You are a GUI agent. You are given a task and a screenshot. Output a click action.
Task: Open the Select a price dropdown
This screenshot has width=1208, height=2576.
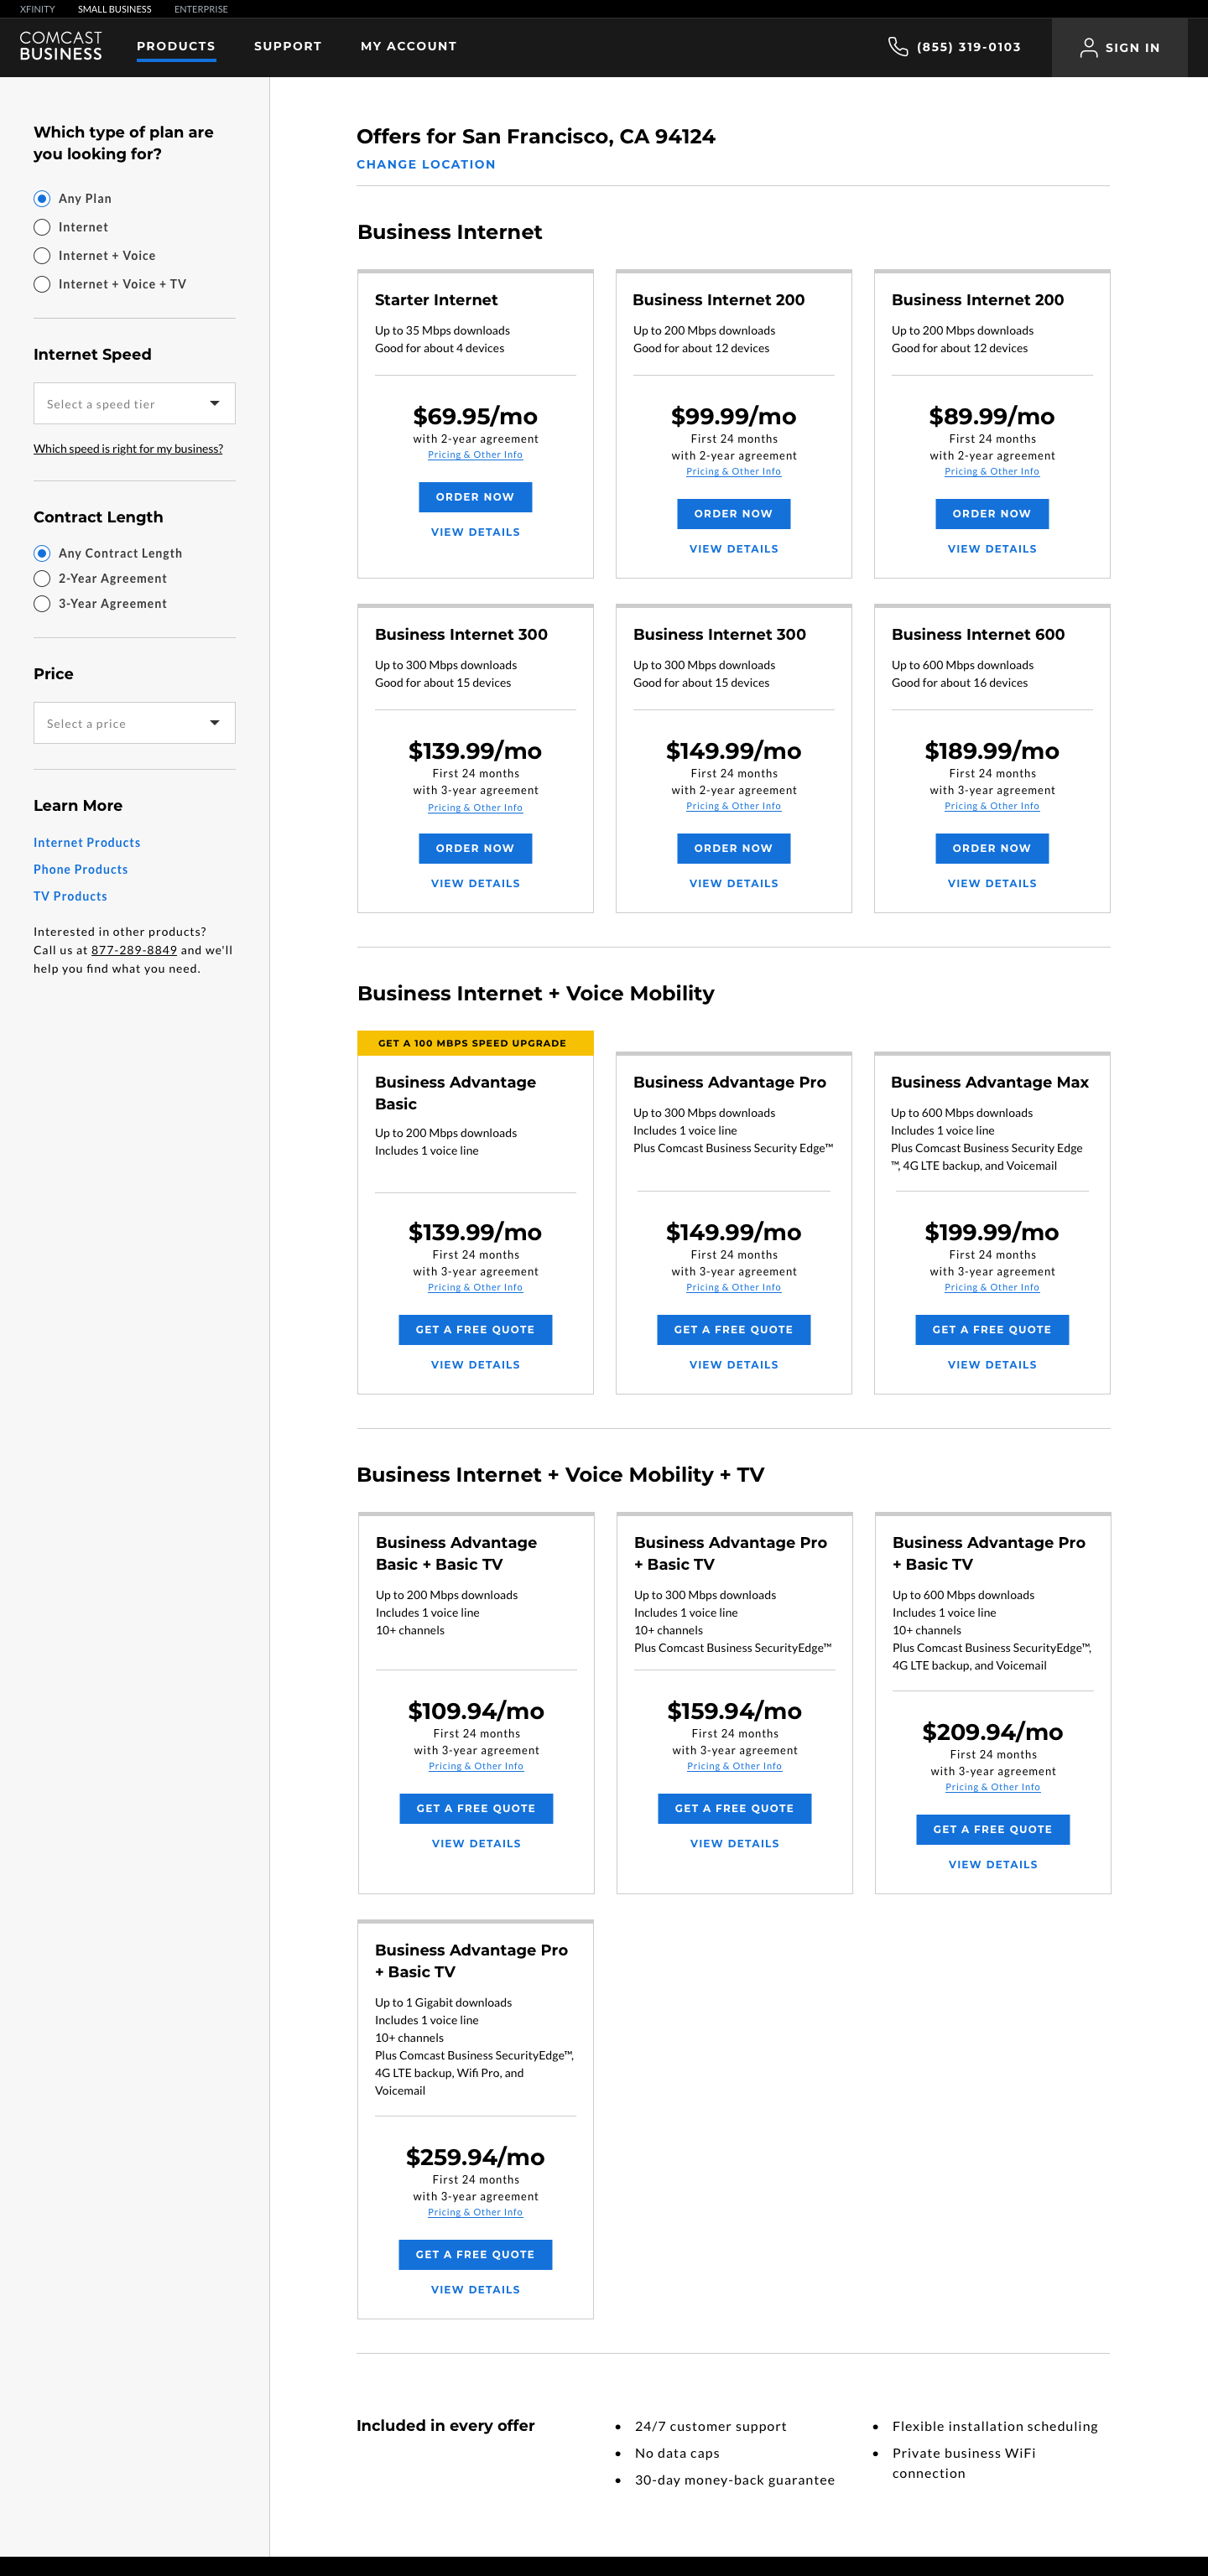(134, 722)
